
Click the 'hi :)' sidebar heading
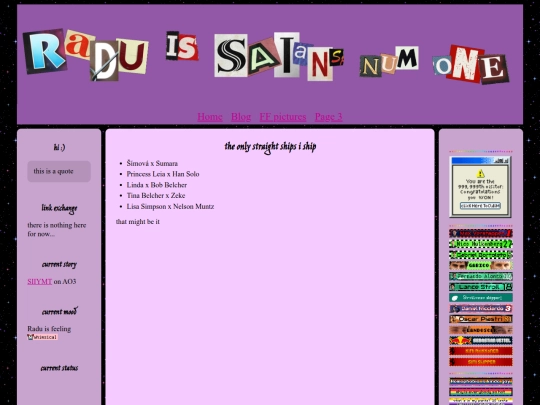pyautogui.click(x=59, y=147)
